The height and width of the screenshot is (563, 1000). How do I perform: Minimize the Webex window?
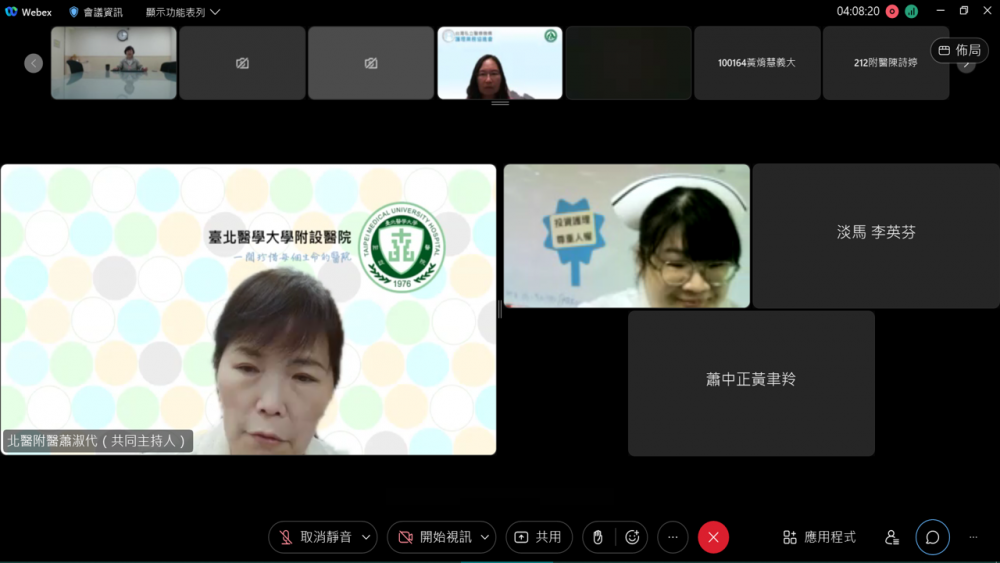[940, 11]
